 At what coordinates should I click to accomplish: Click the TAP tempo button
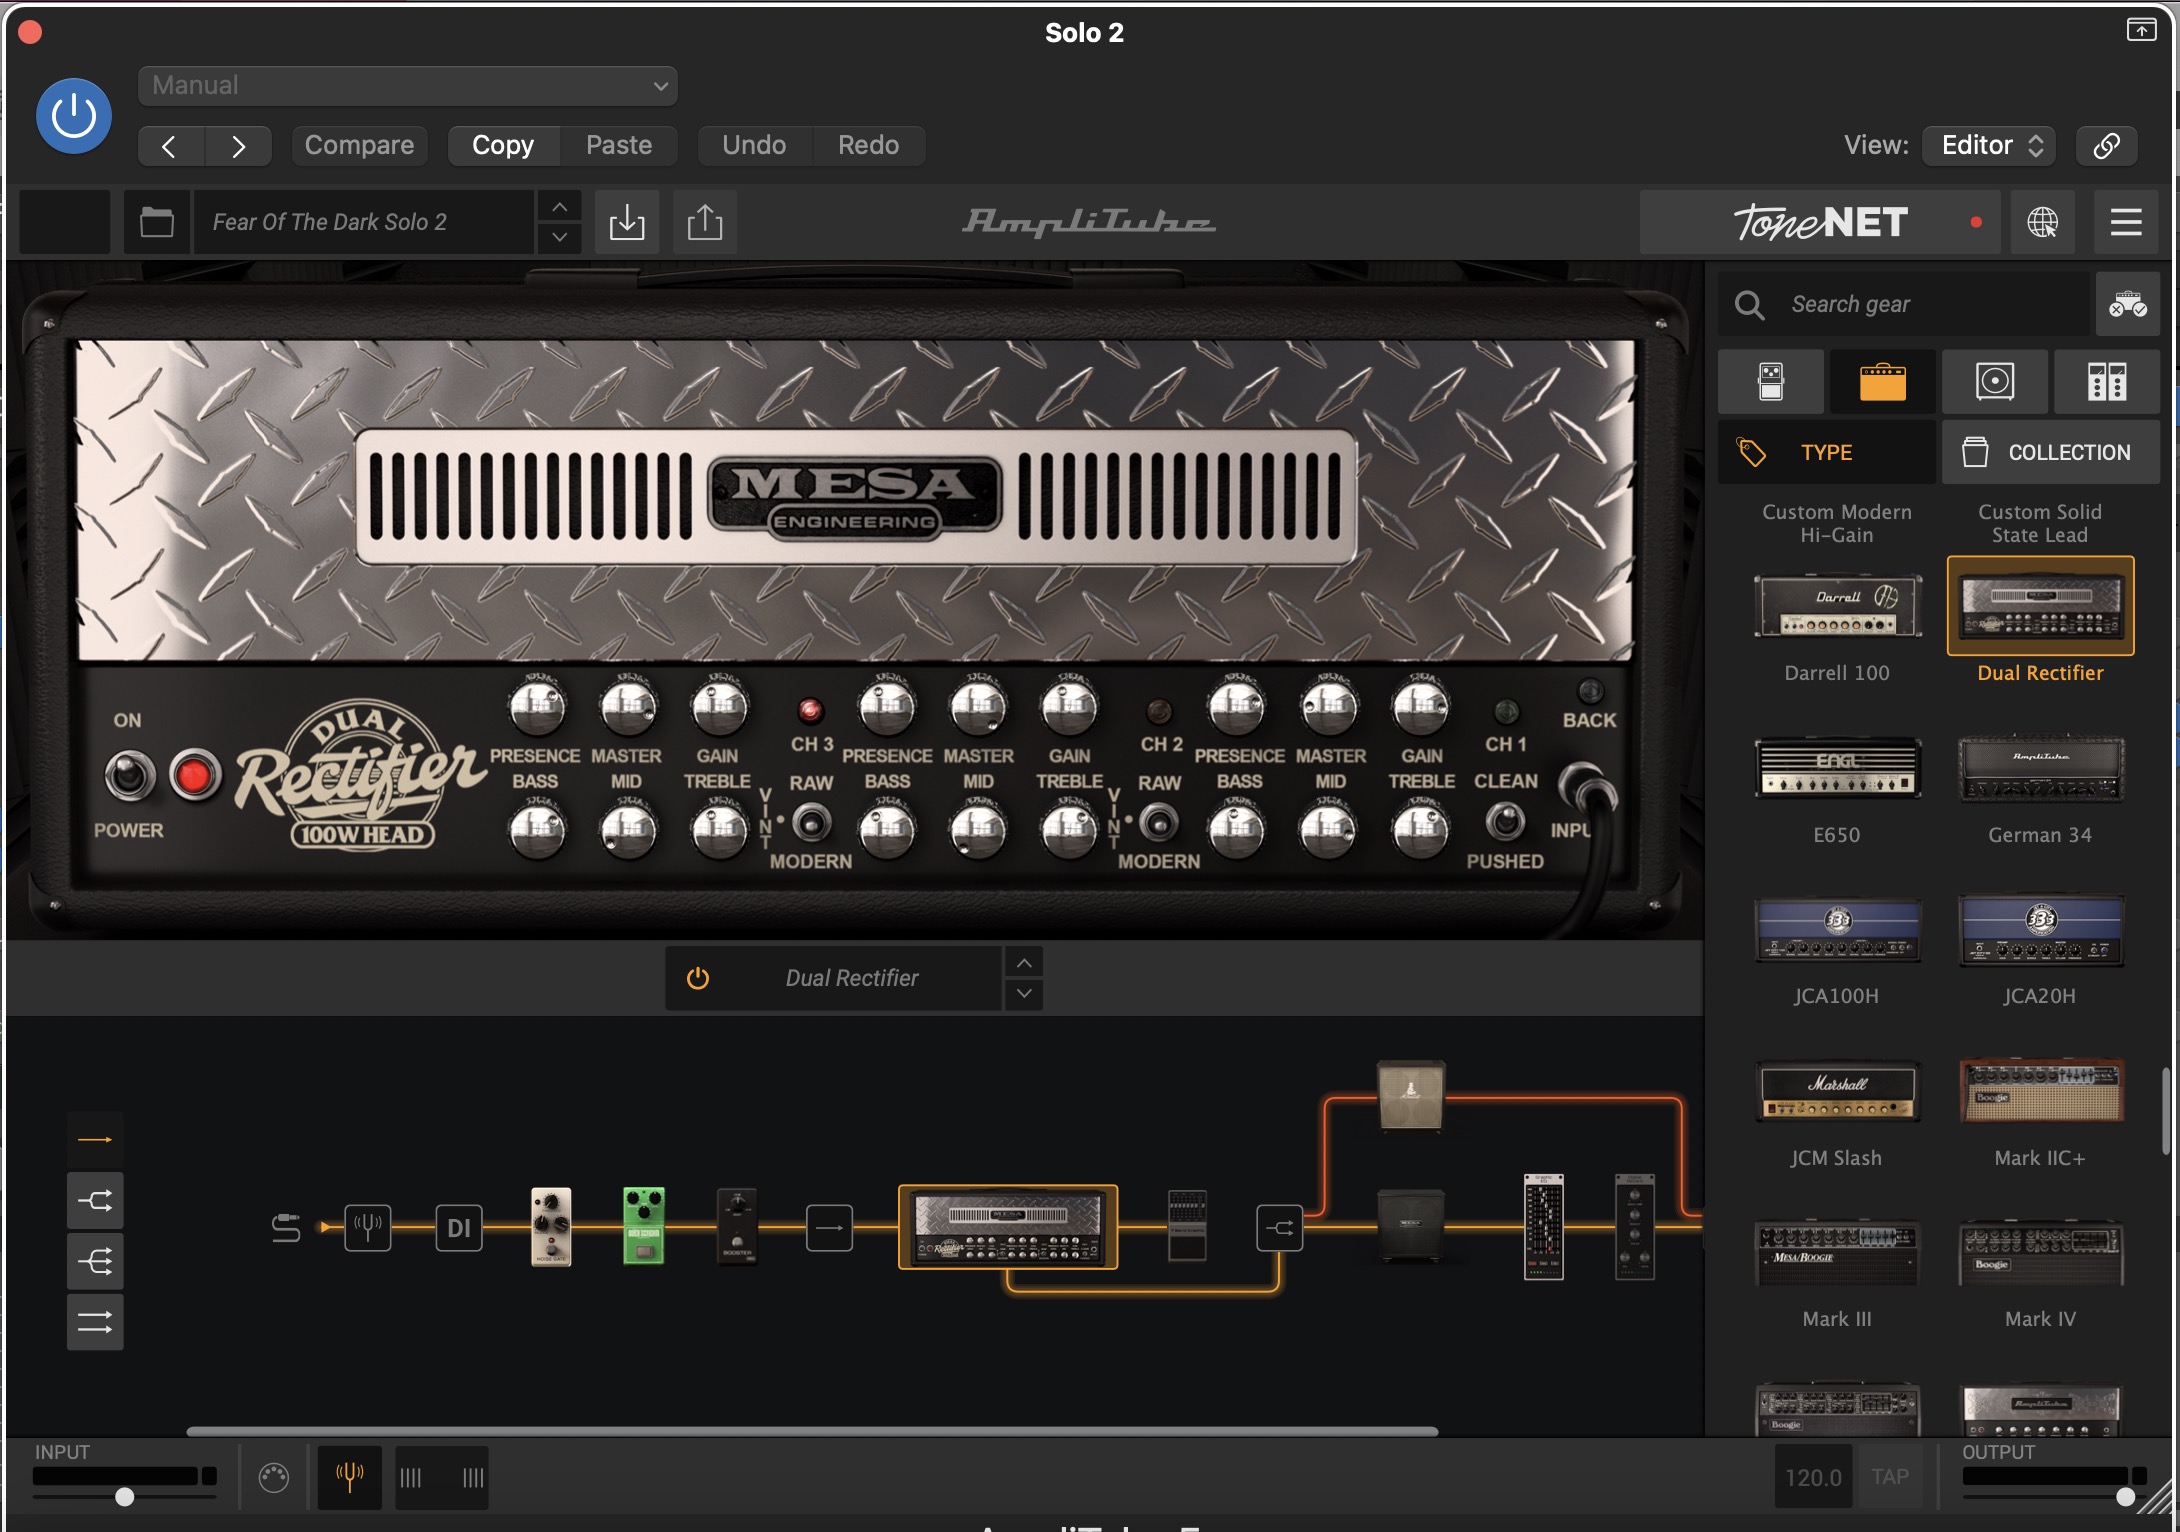tap(1890, 1477)
